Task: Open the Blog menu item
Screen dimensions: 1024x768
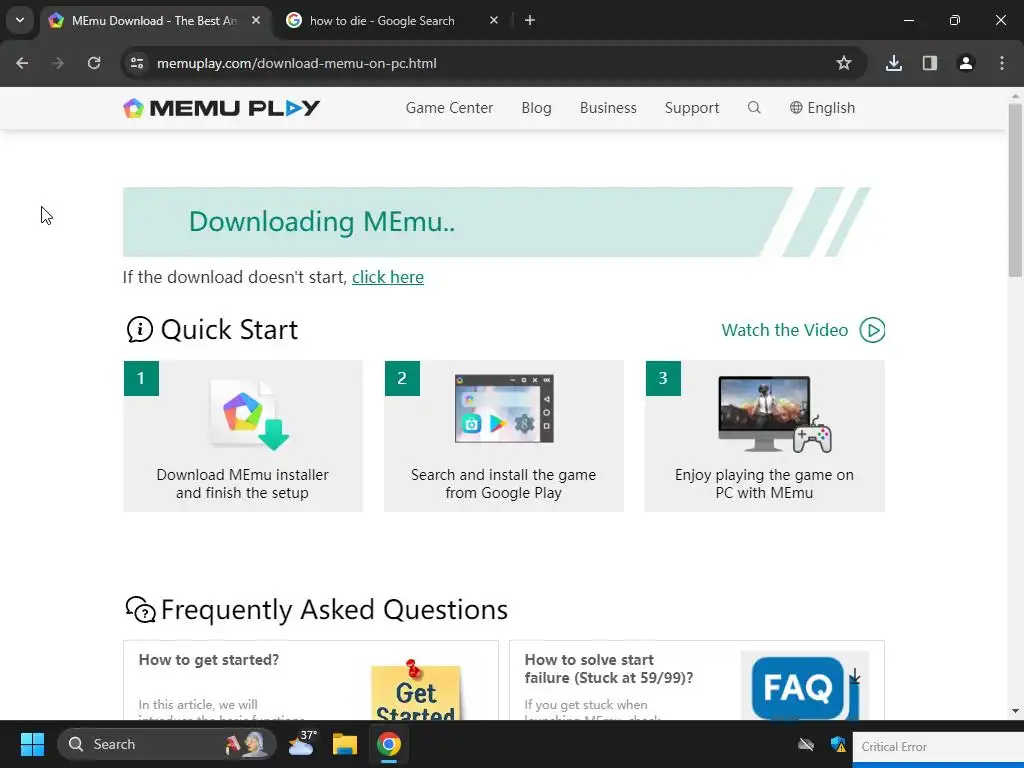Action: 536,108
